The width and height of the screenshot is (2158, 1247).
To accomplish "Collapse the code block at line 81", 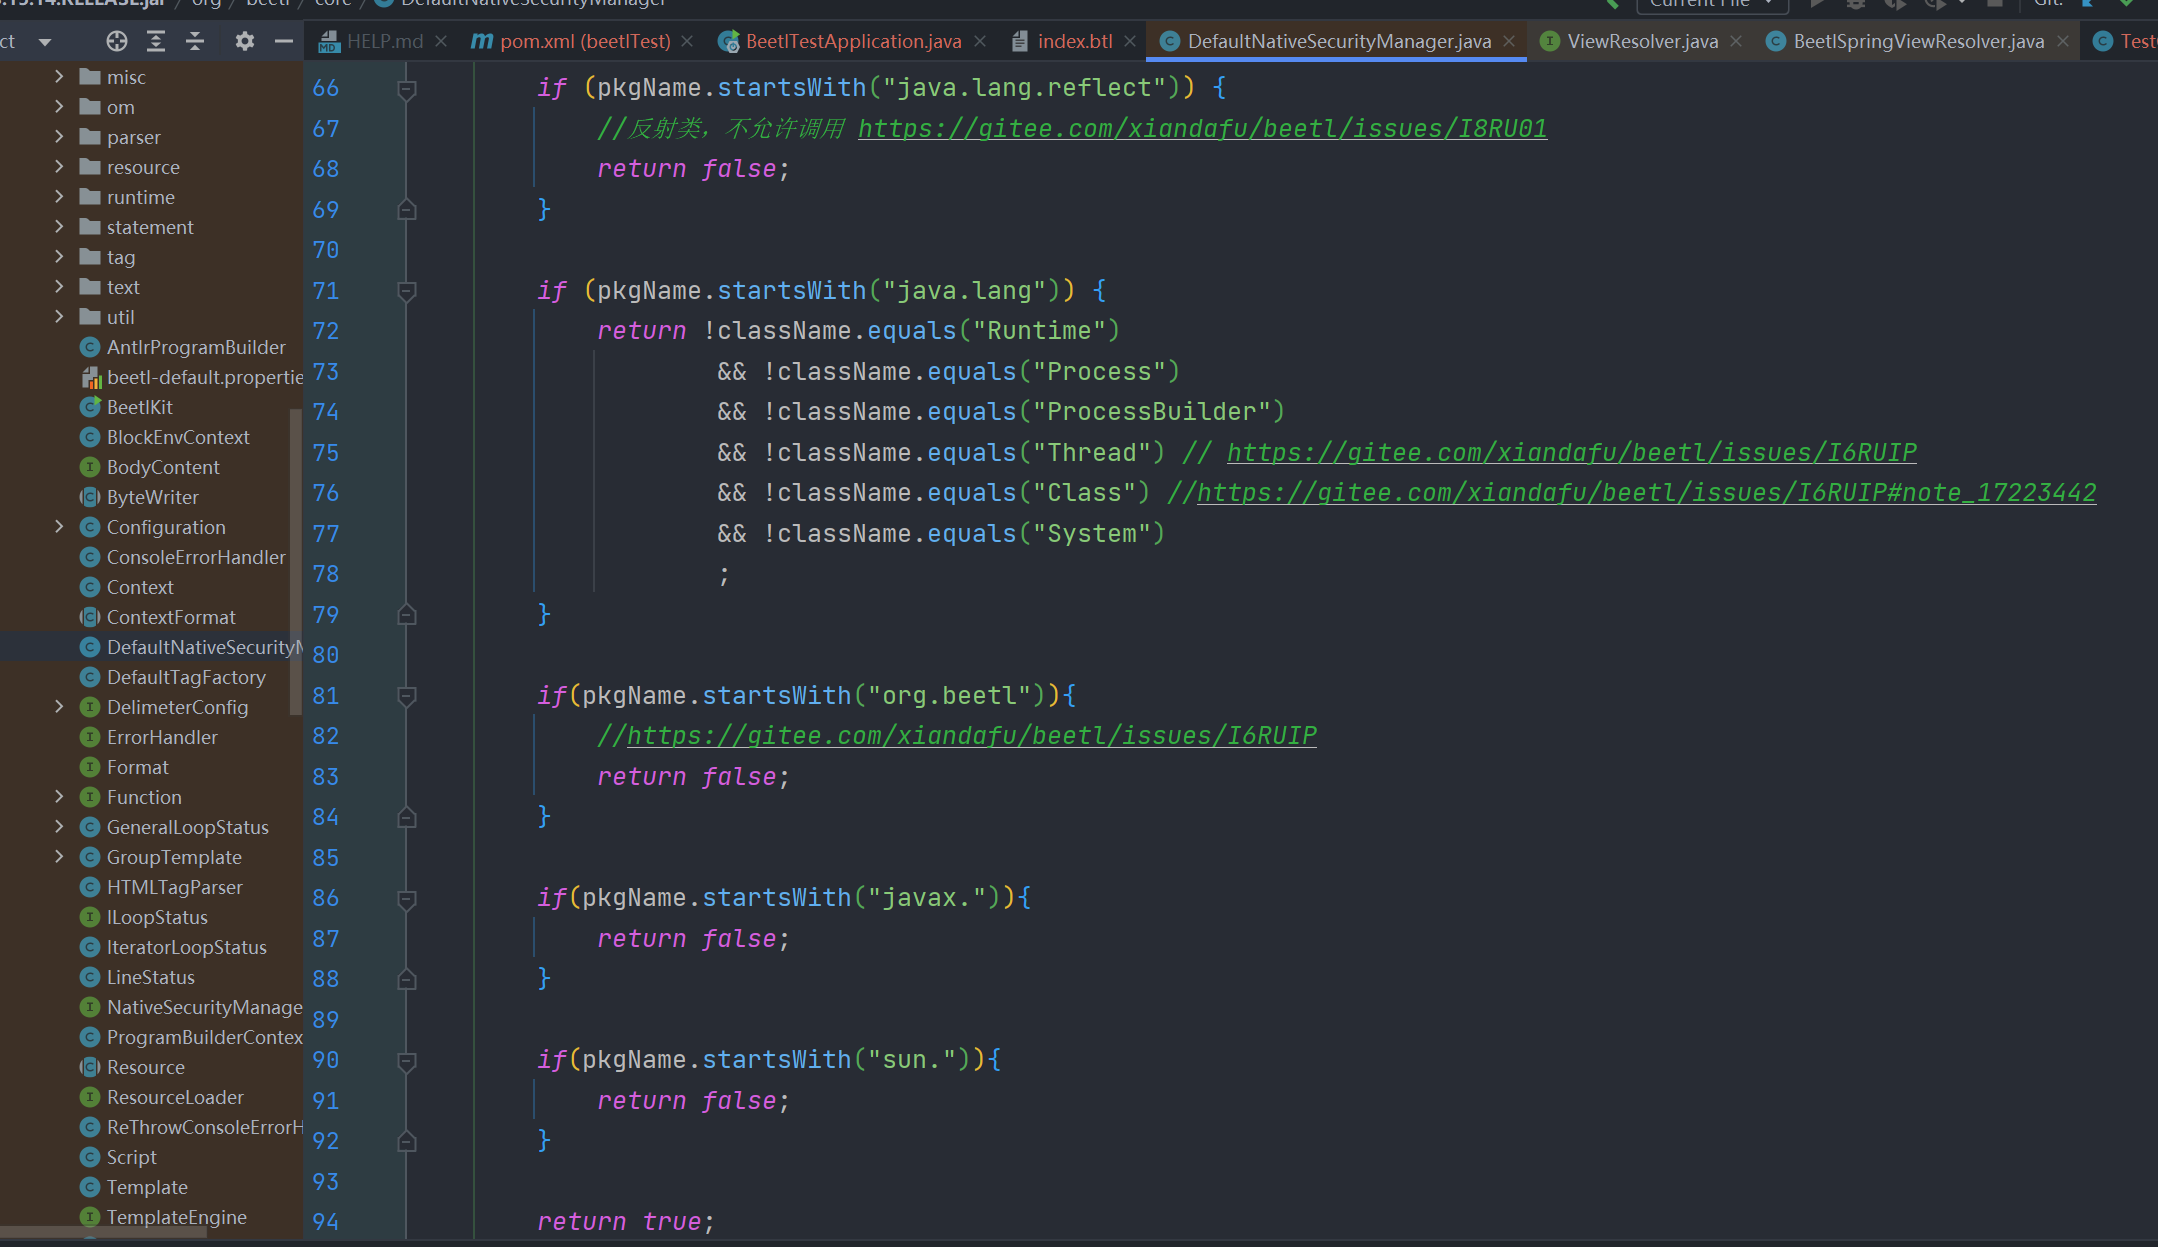I will [407, 696].
